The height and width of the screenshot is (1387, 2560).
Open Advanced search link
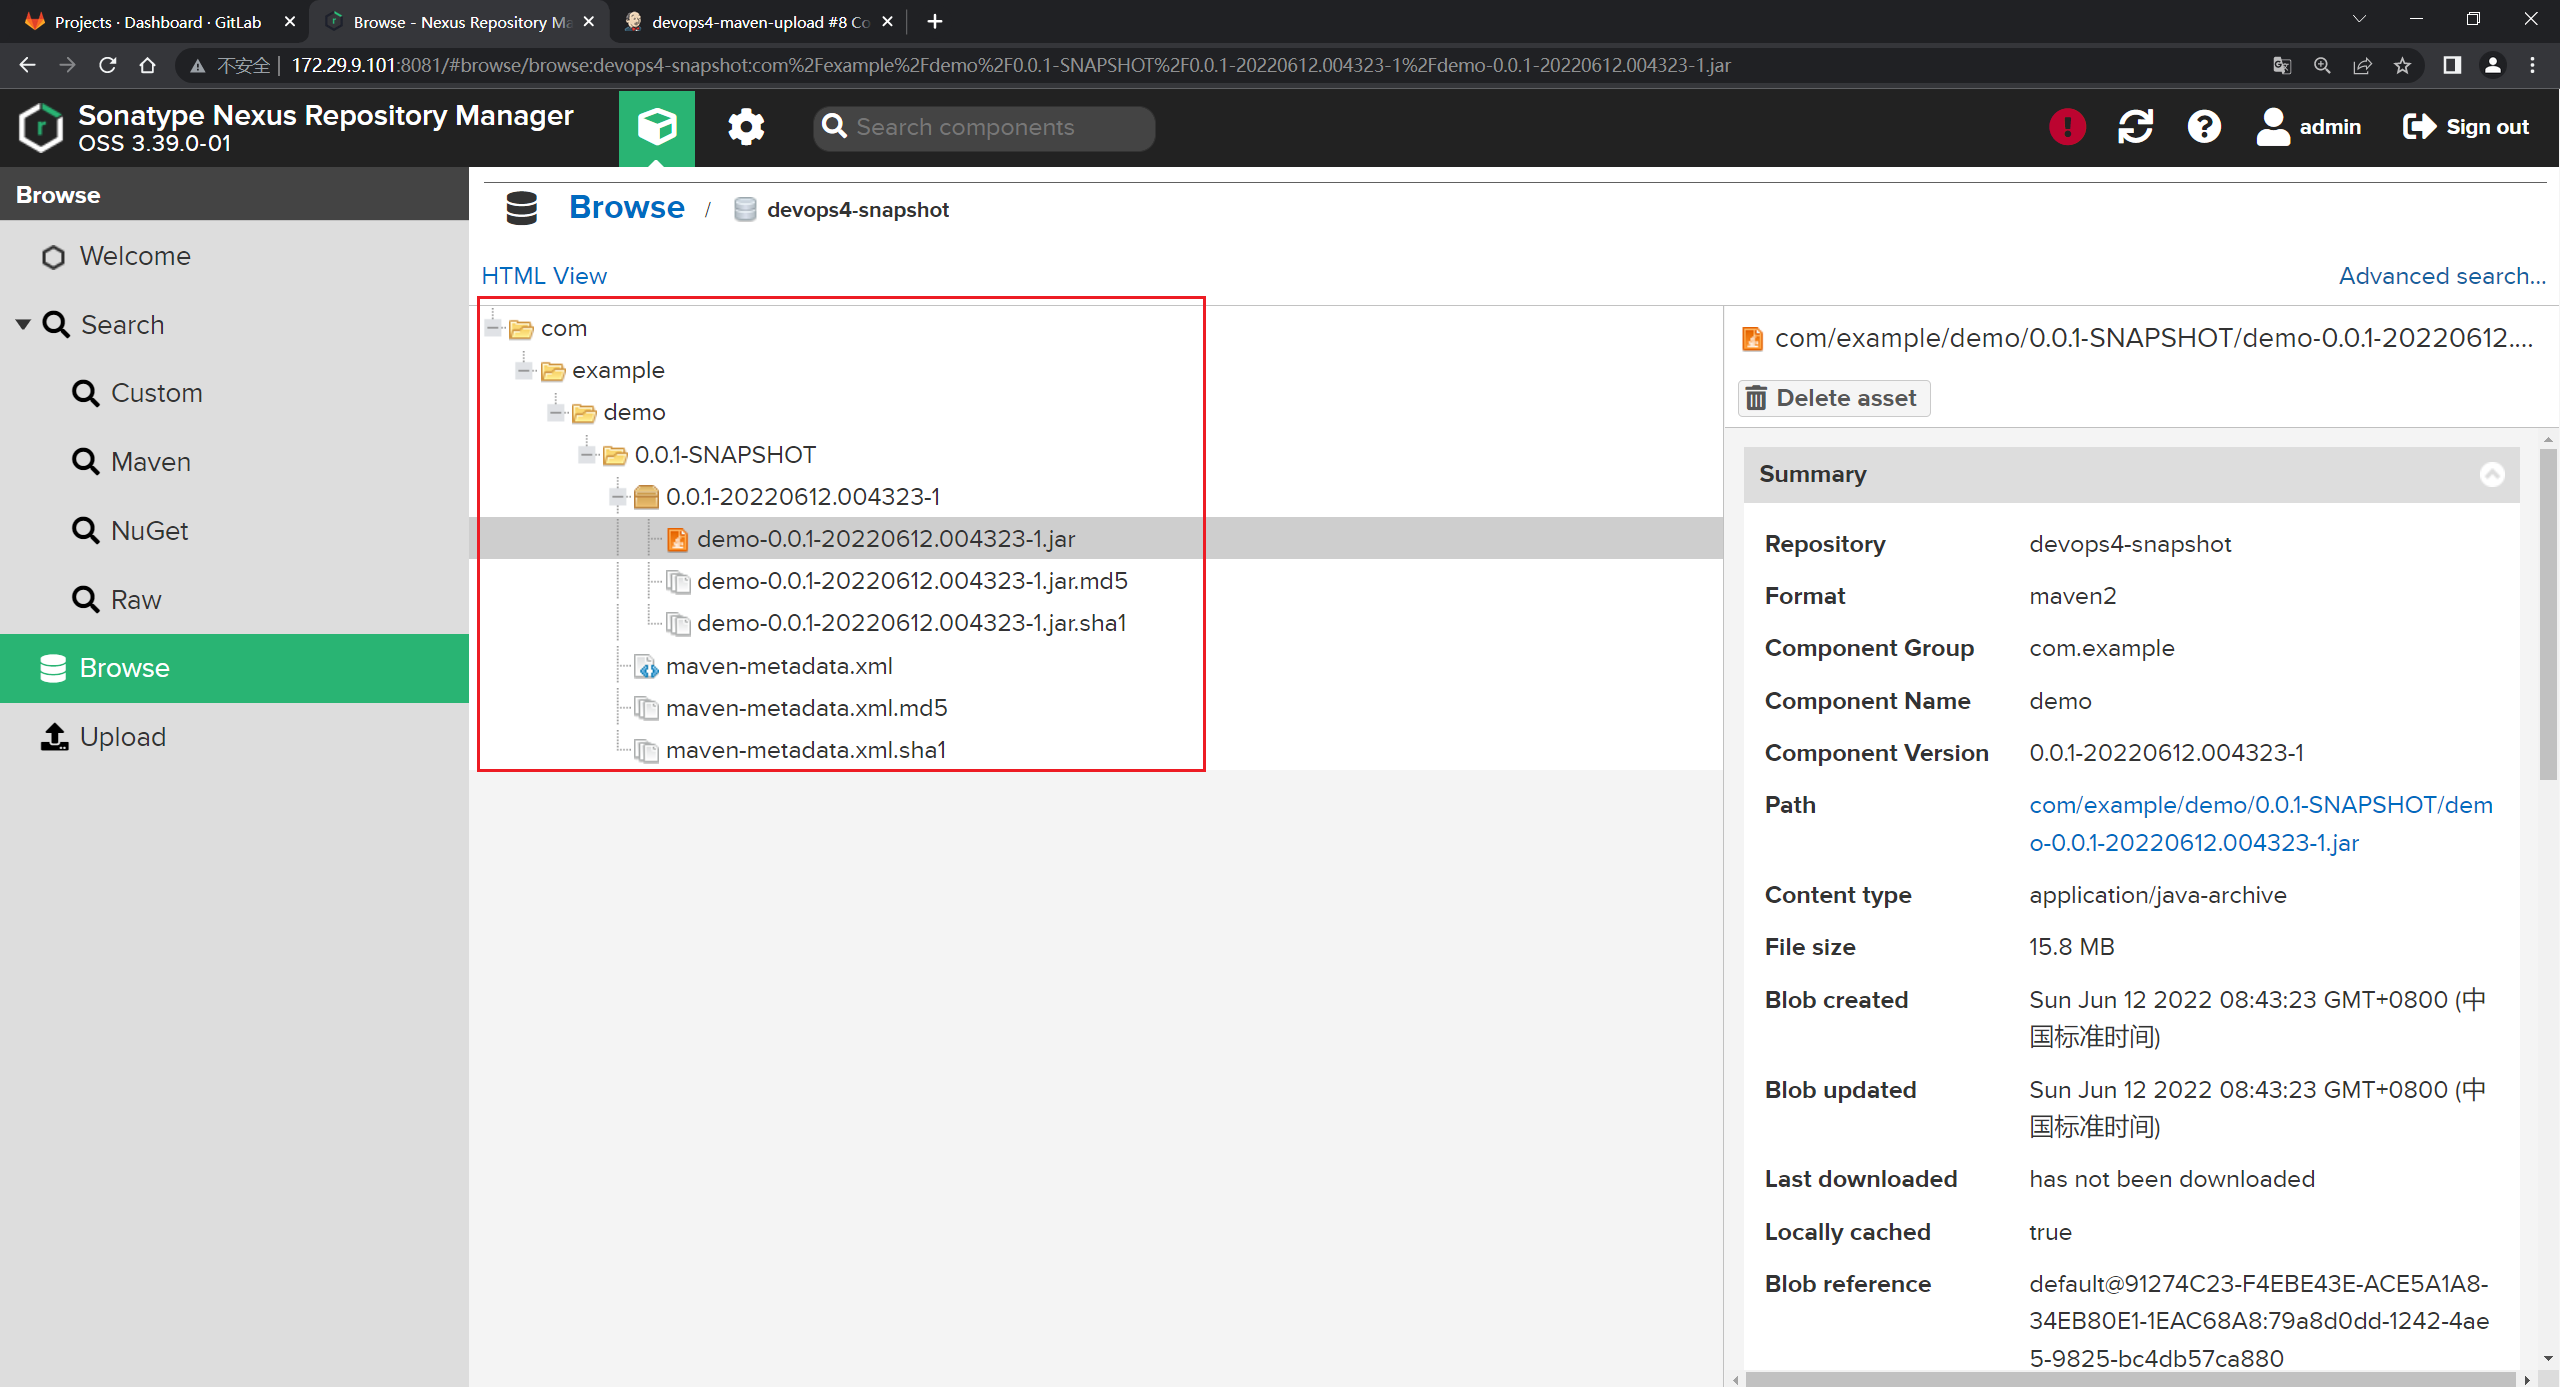point(2442,276)
